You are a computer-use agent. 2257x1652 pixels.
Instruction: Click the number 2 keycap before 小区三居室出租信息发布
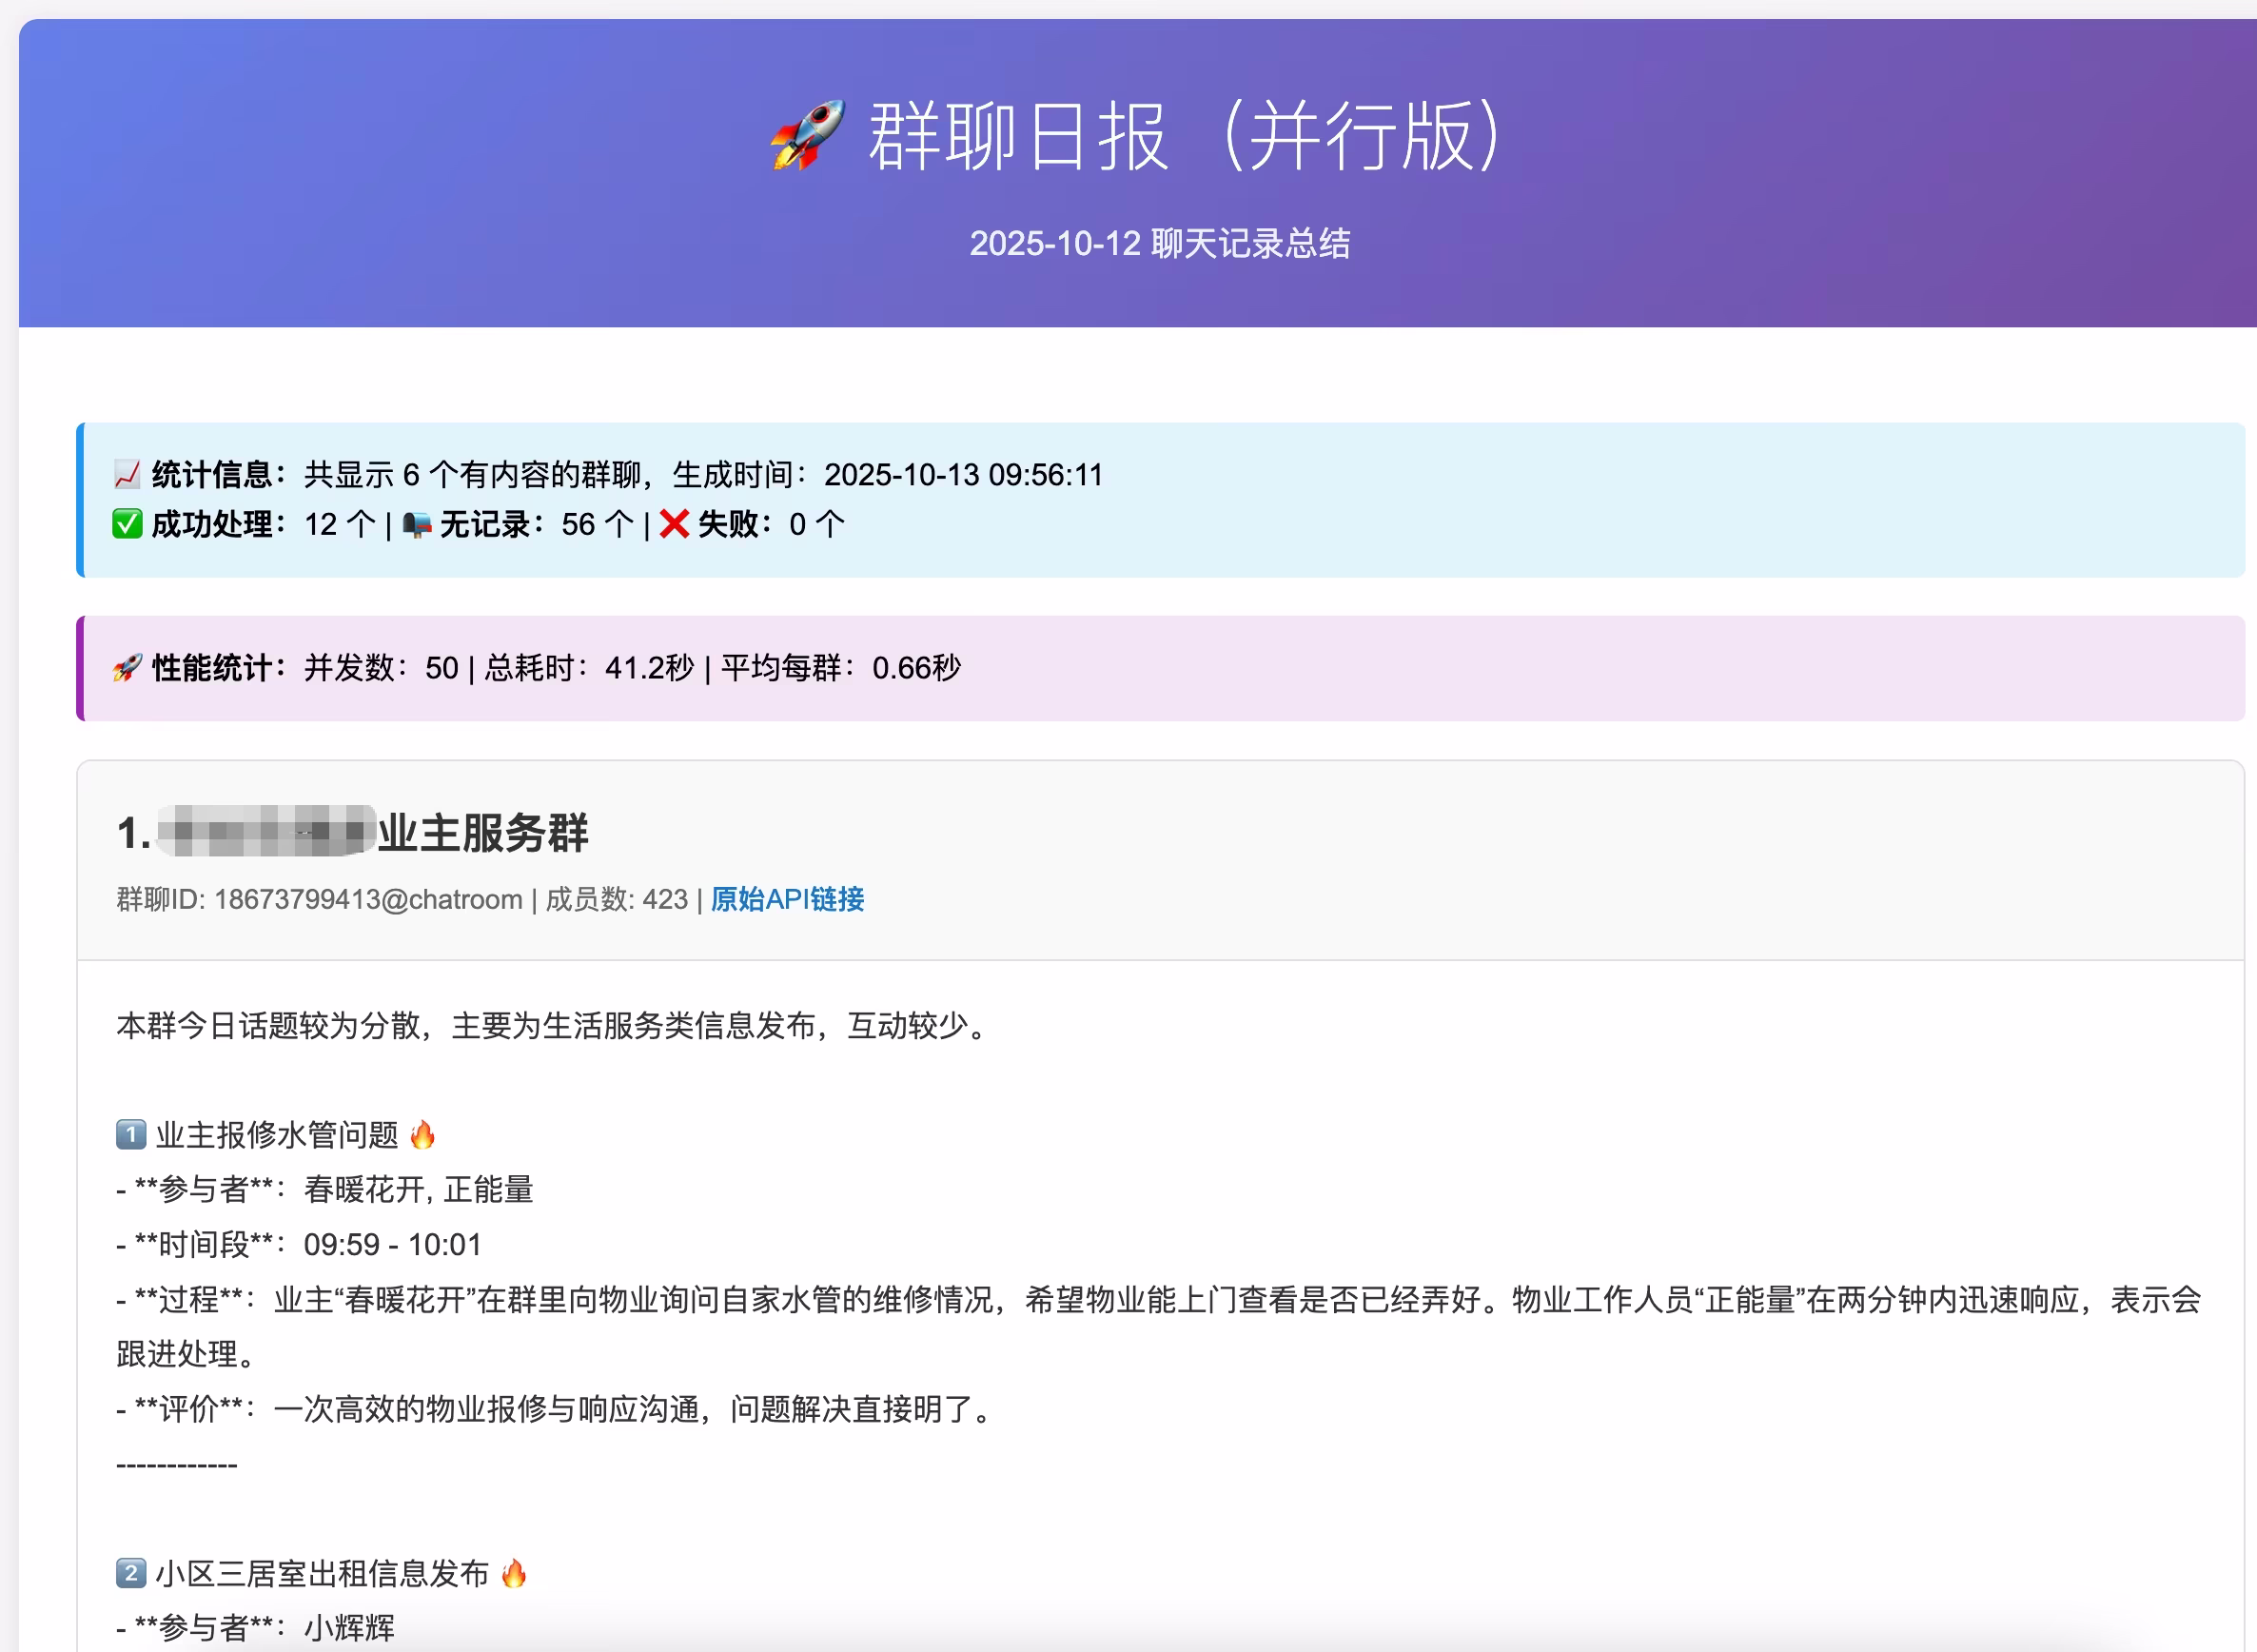click(x=131, y=1573)
